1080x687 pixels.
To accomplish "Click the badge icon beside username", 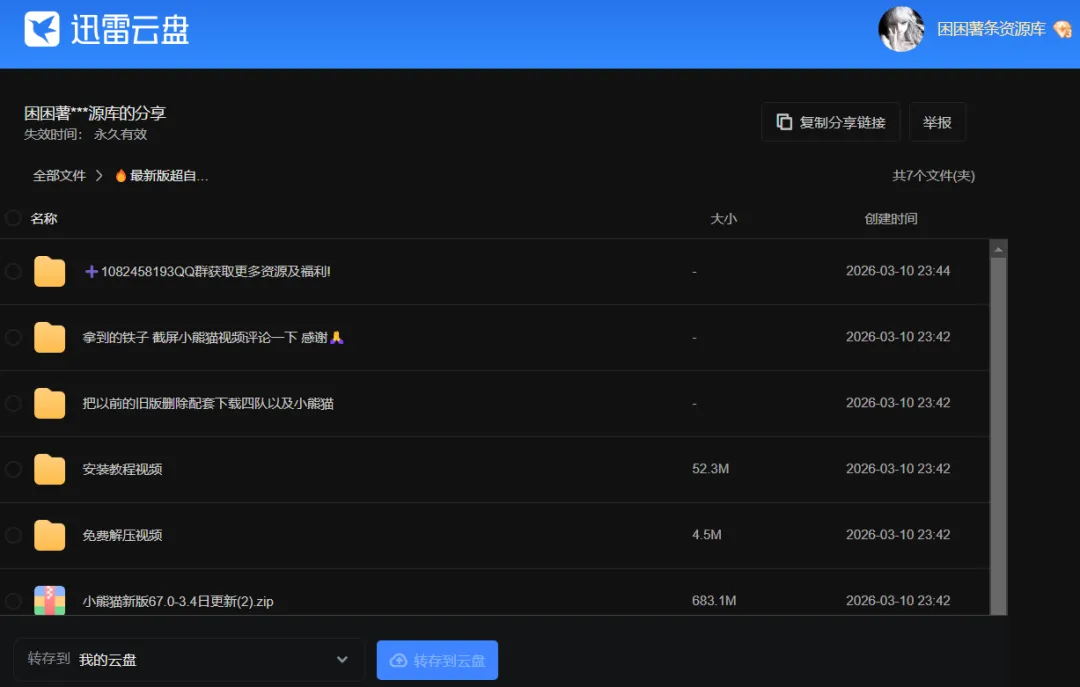I will (x=1063, y=30).
